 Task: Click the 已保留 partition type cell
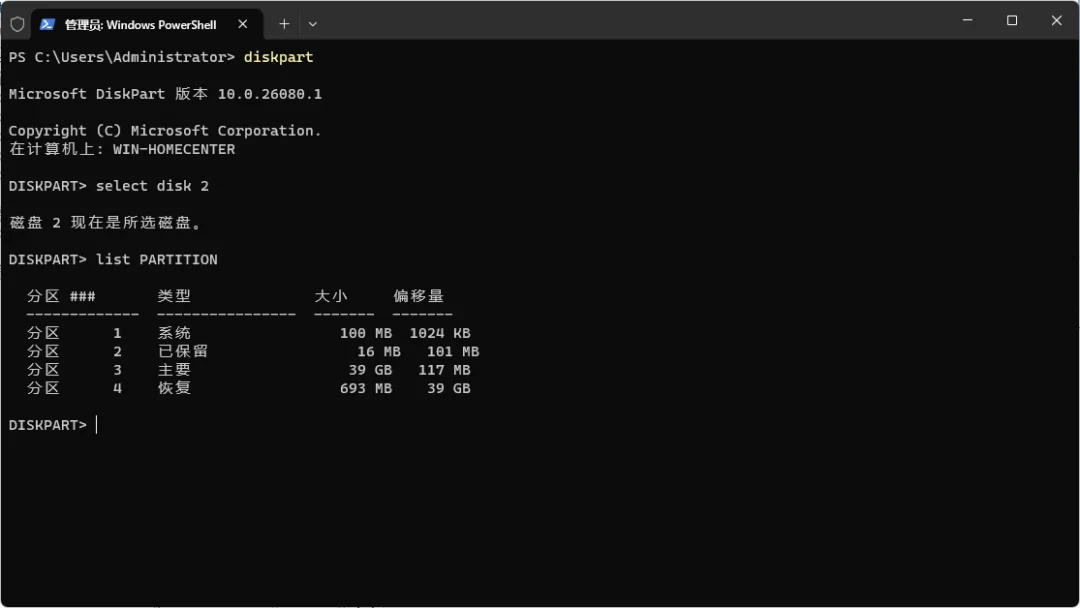pos(183,351)
